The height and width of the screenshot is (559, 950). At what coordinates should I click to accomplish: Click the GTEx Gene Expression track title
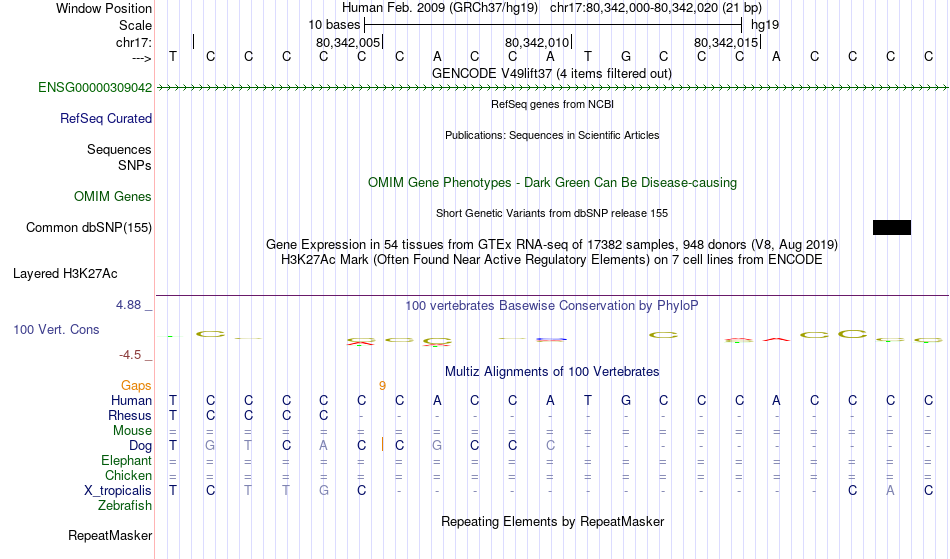pos(552,245)
